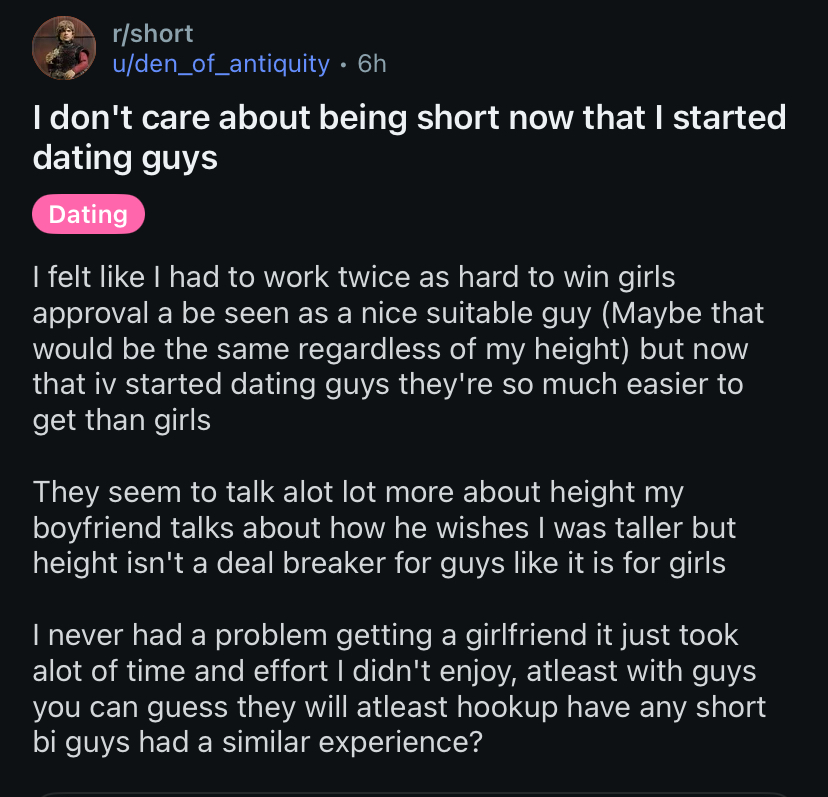The image size is (828, 797).
Task: Click the first line of the title "I don't care about being short"
Action: tap(266, 117)
